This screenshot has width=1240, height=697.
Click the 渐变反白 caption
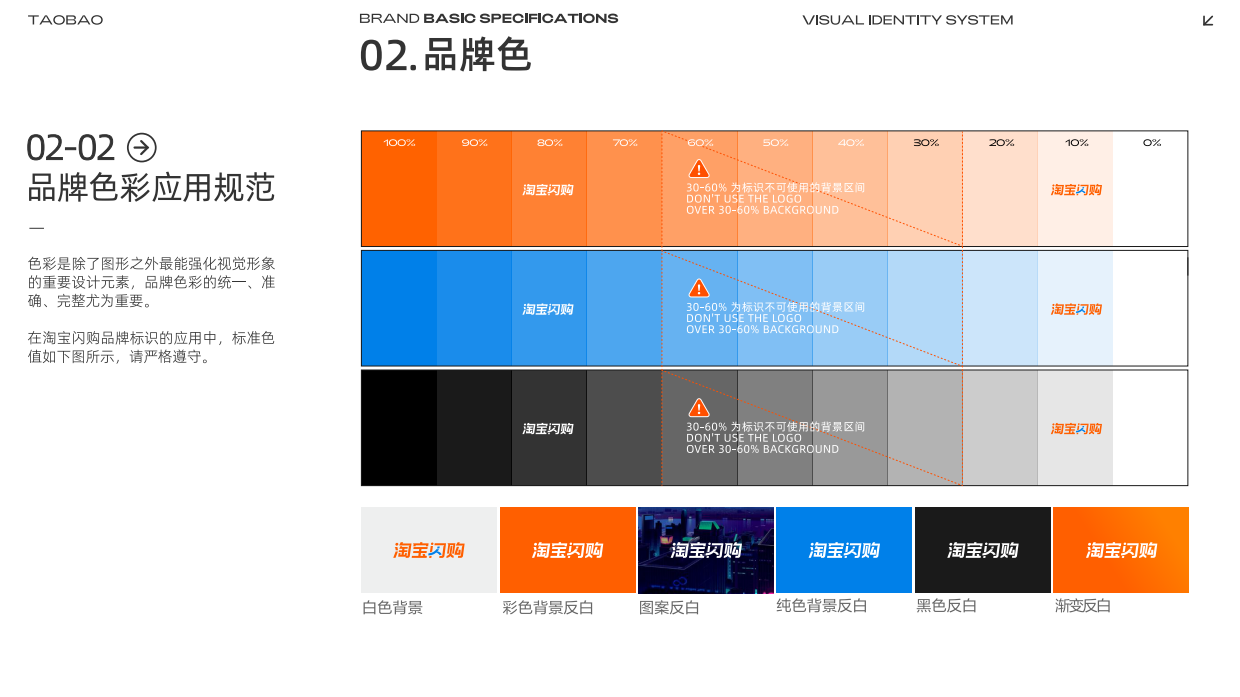(x=1083, y=606)
